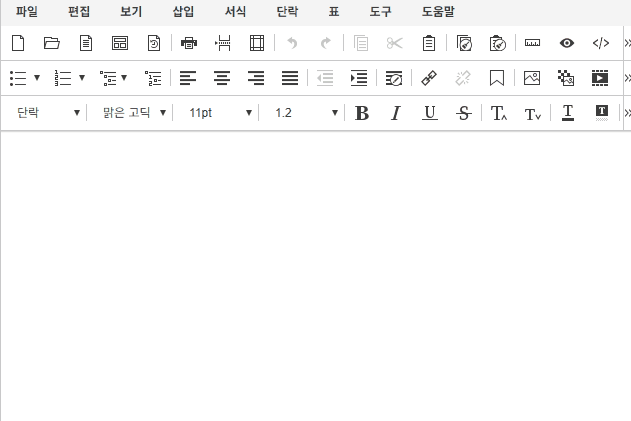Open the 서식 menu
631x421 pixels.
[x=235, y=13]
